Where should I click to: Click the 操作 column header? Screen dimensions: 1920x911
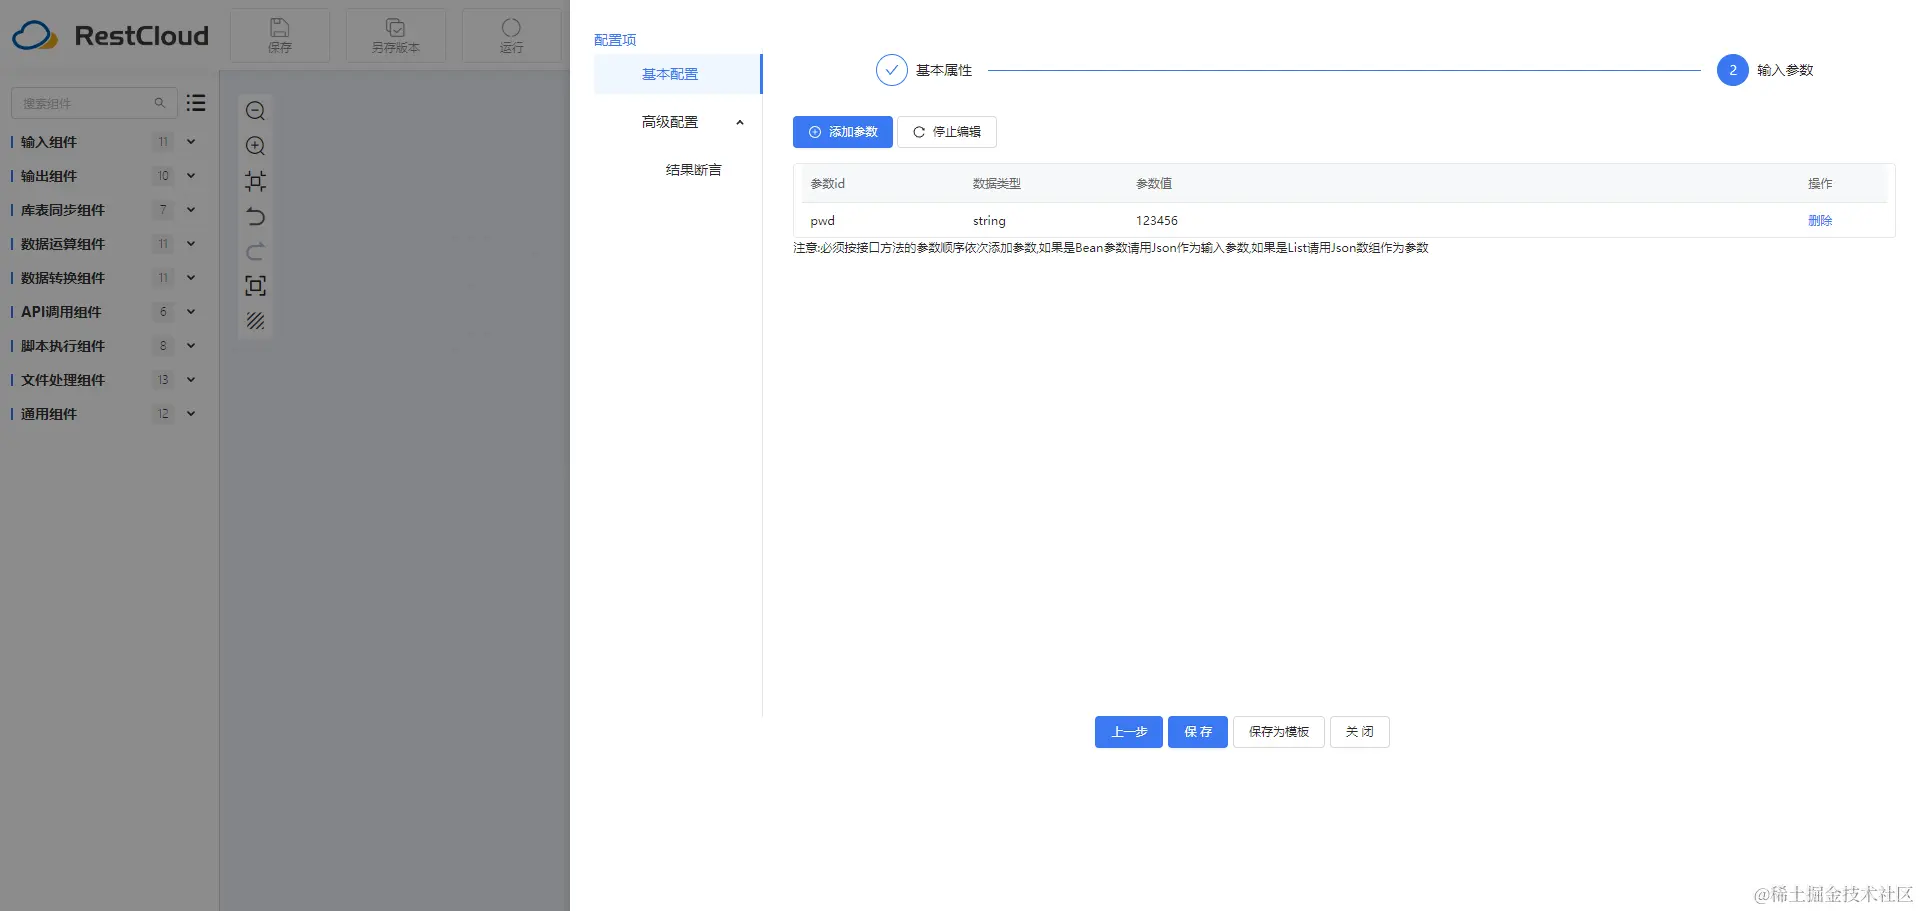point(1820,184)
